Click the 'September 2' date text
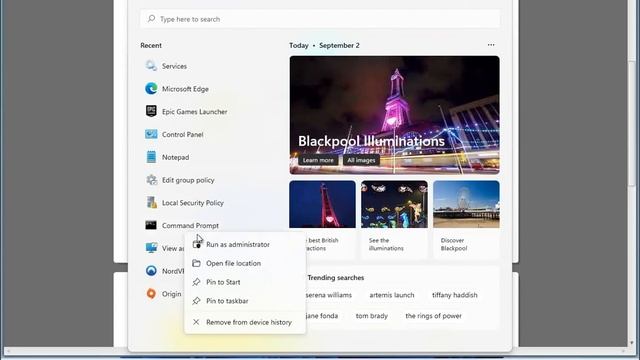The width and height of the screenshot is (640, 360). [339, 45]
